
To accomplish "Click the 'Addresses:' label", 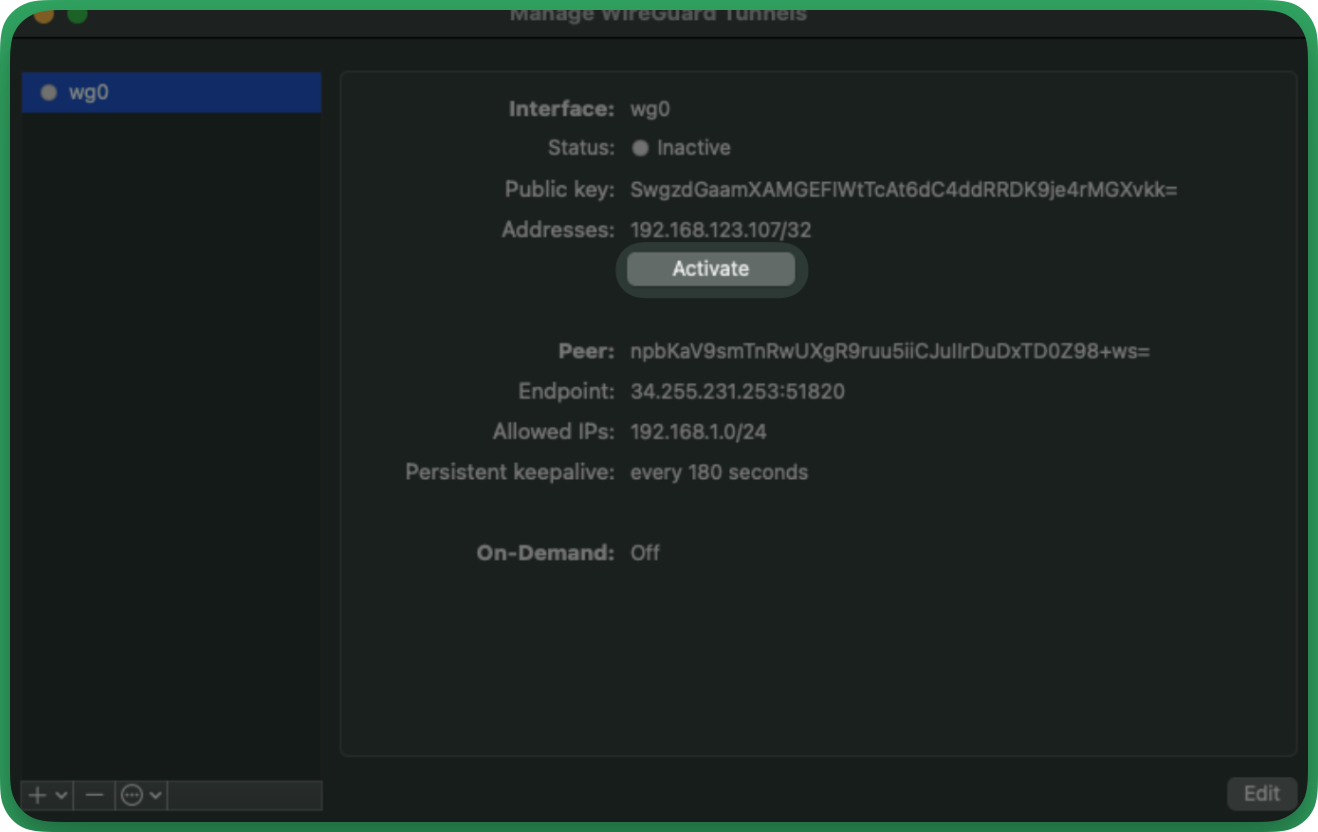I will (x=558, y=230).
